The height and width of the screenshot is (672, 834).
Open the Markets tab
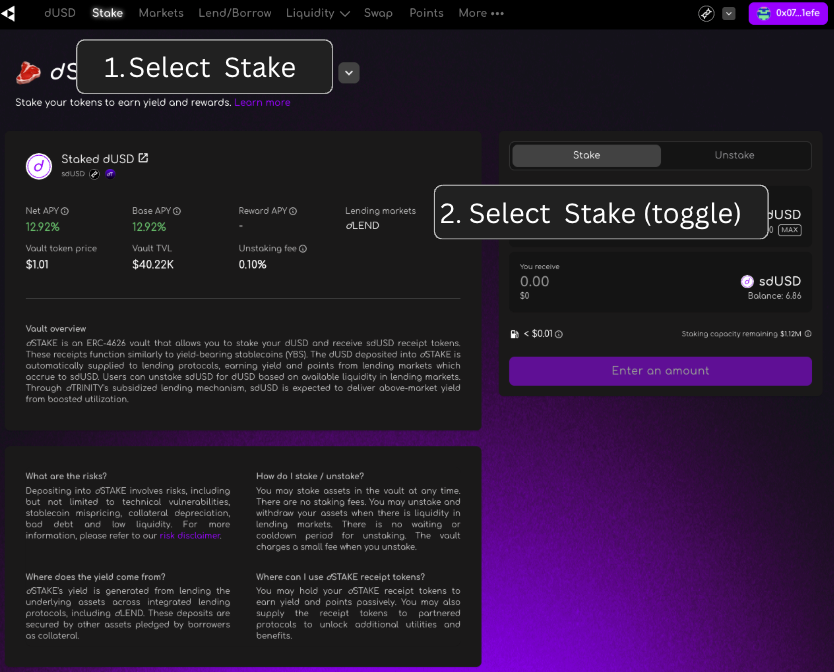(x=161, y=13)
